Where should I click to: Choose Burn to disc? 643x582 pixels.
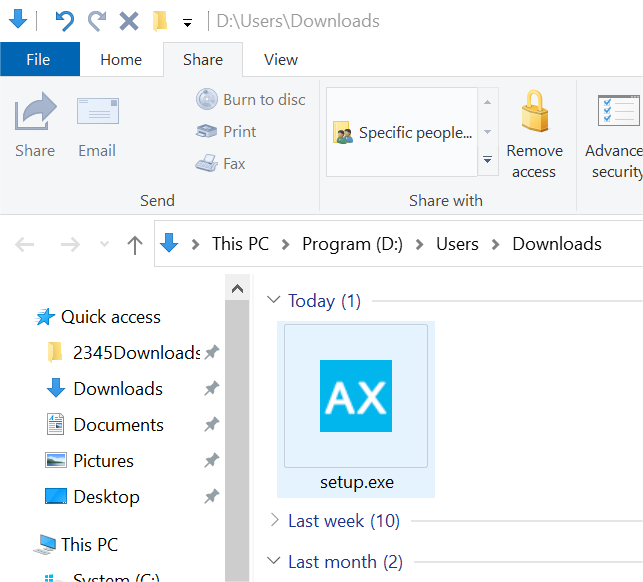[251, 100]
